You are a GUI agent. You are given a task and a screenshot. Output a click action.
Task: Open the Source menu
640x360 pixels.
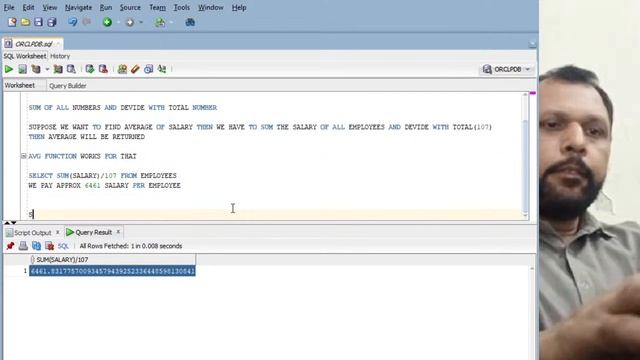(130, 7)
